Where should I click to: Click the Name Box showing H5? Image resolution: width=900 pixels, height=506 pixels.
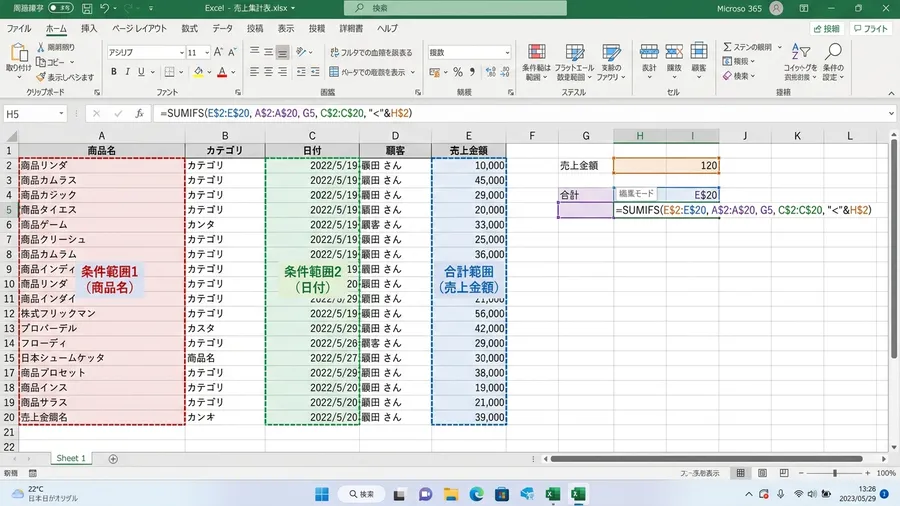pos(34,114)
